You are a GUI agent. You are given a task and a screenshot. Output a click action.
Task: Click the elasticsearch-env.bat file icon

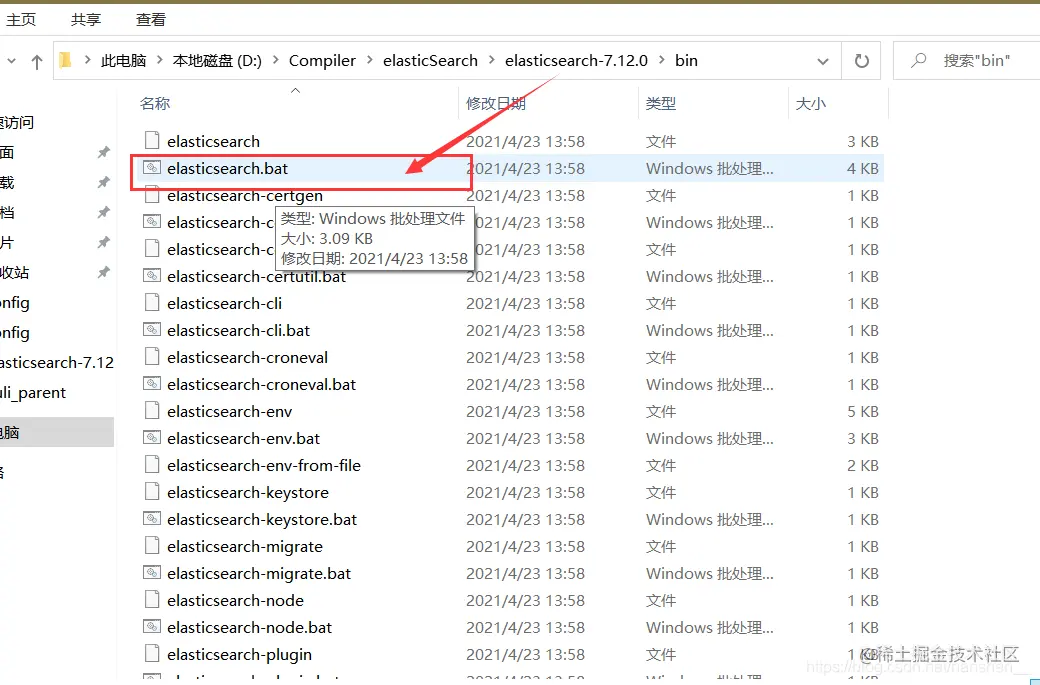(152, 438)
